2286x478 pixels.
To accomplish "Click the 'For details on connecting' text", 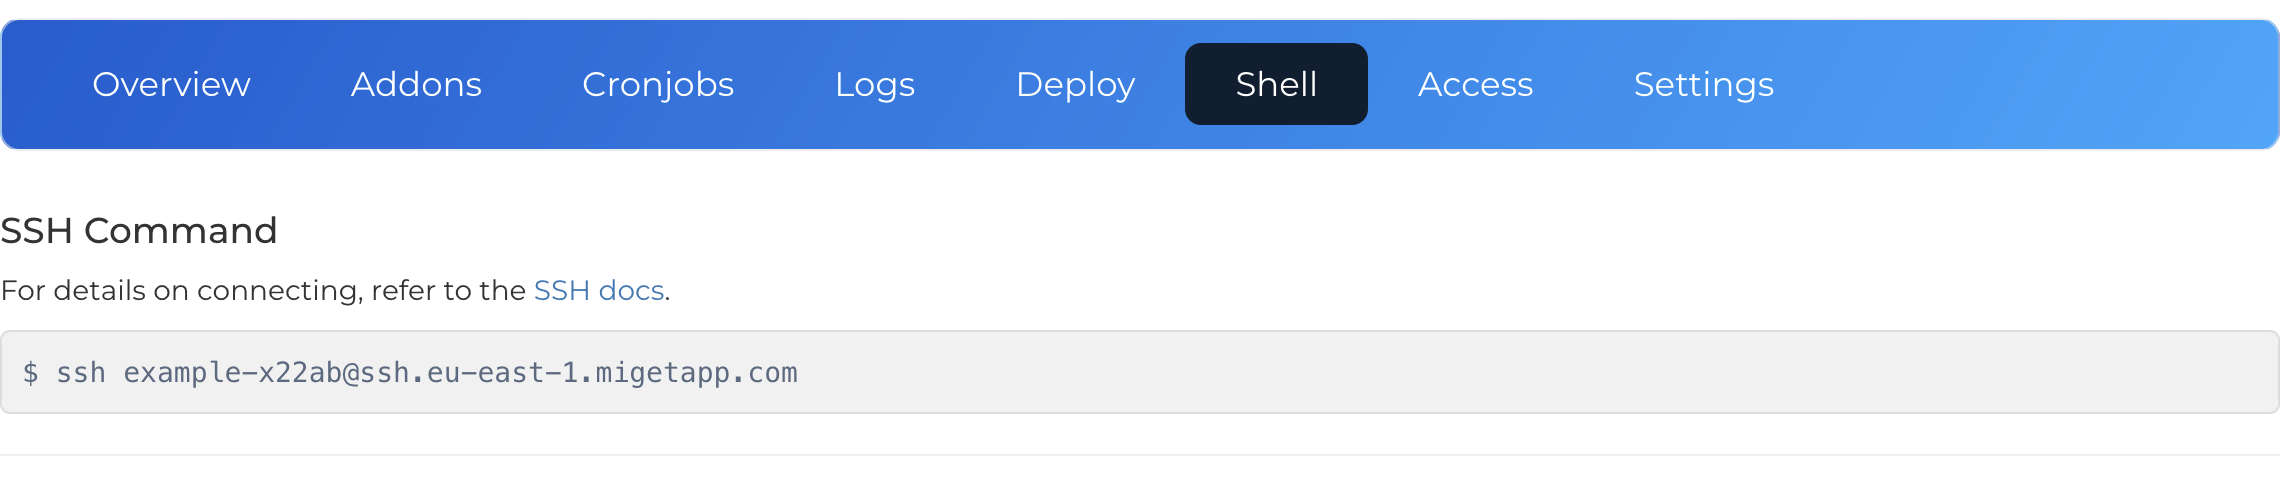I will pos(182,291).
